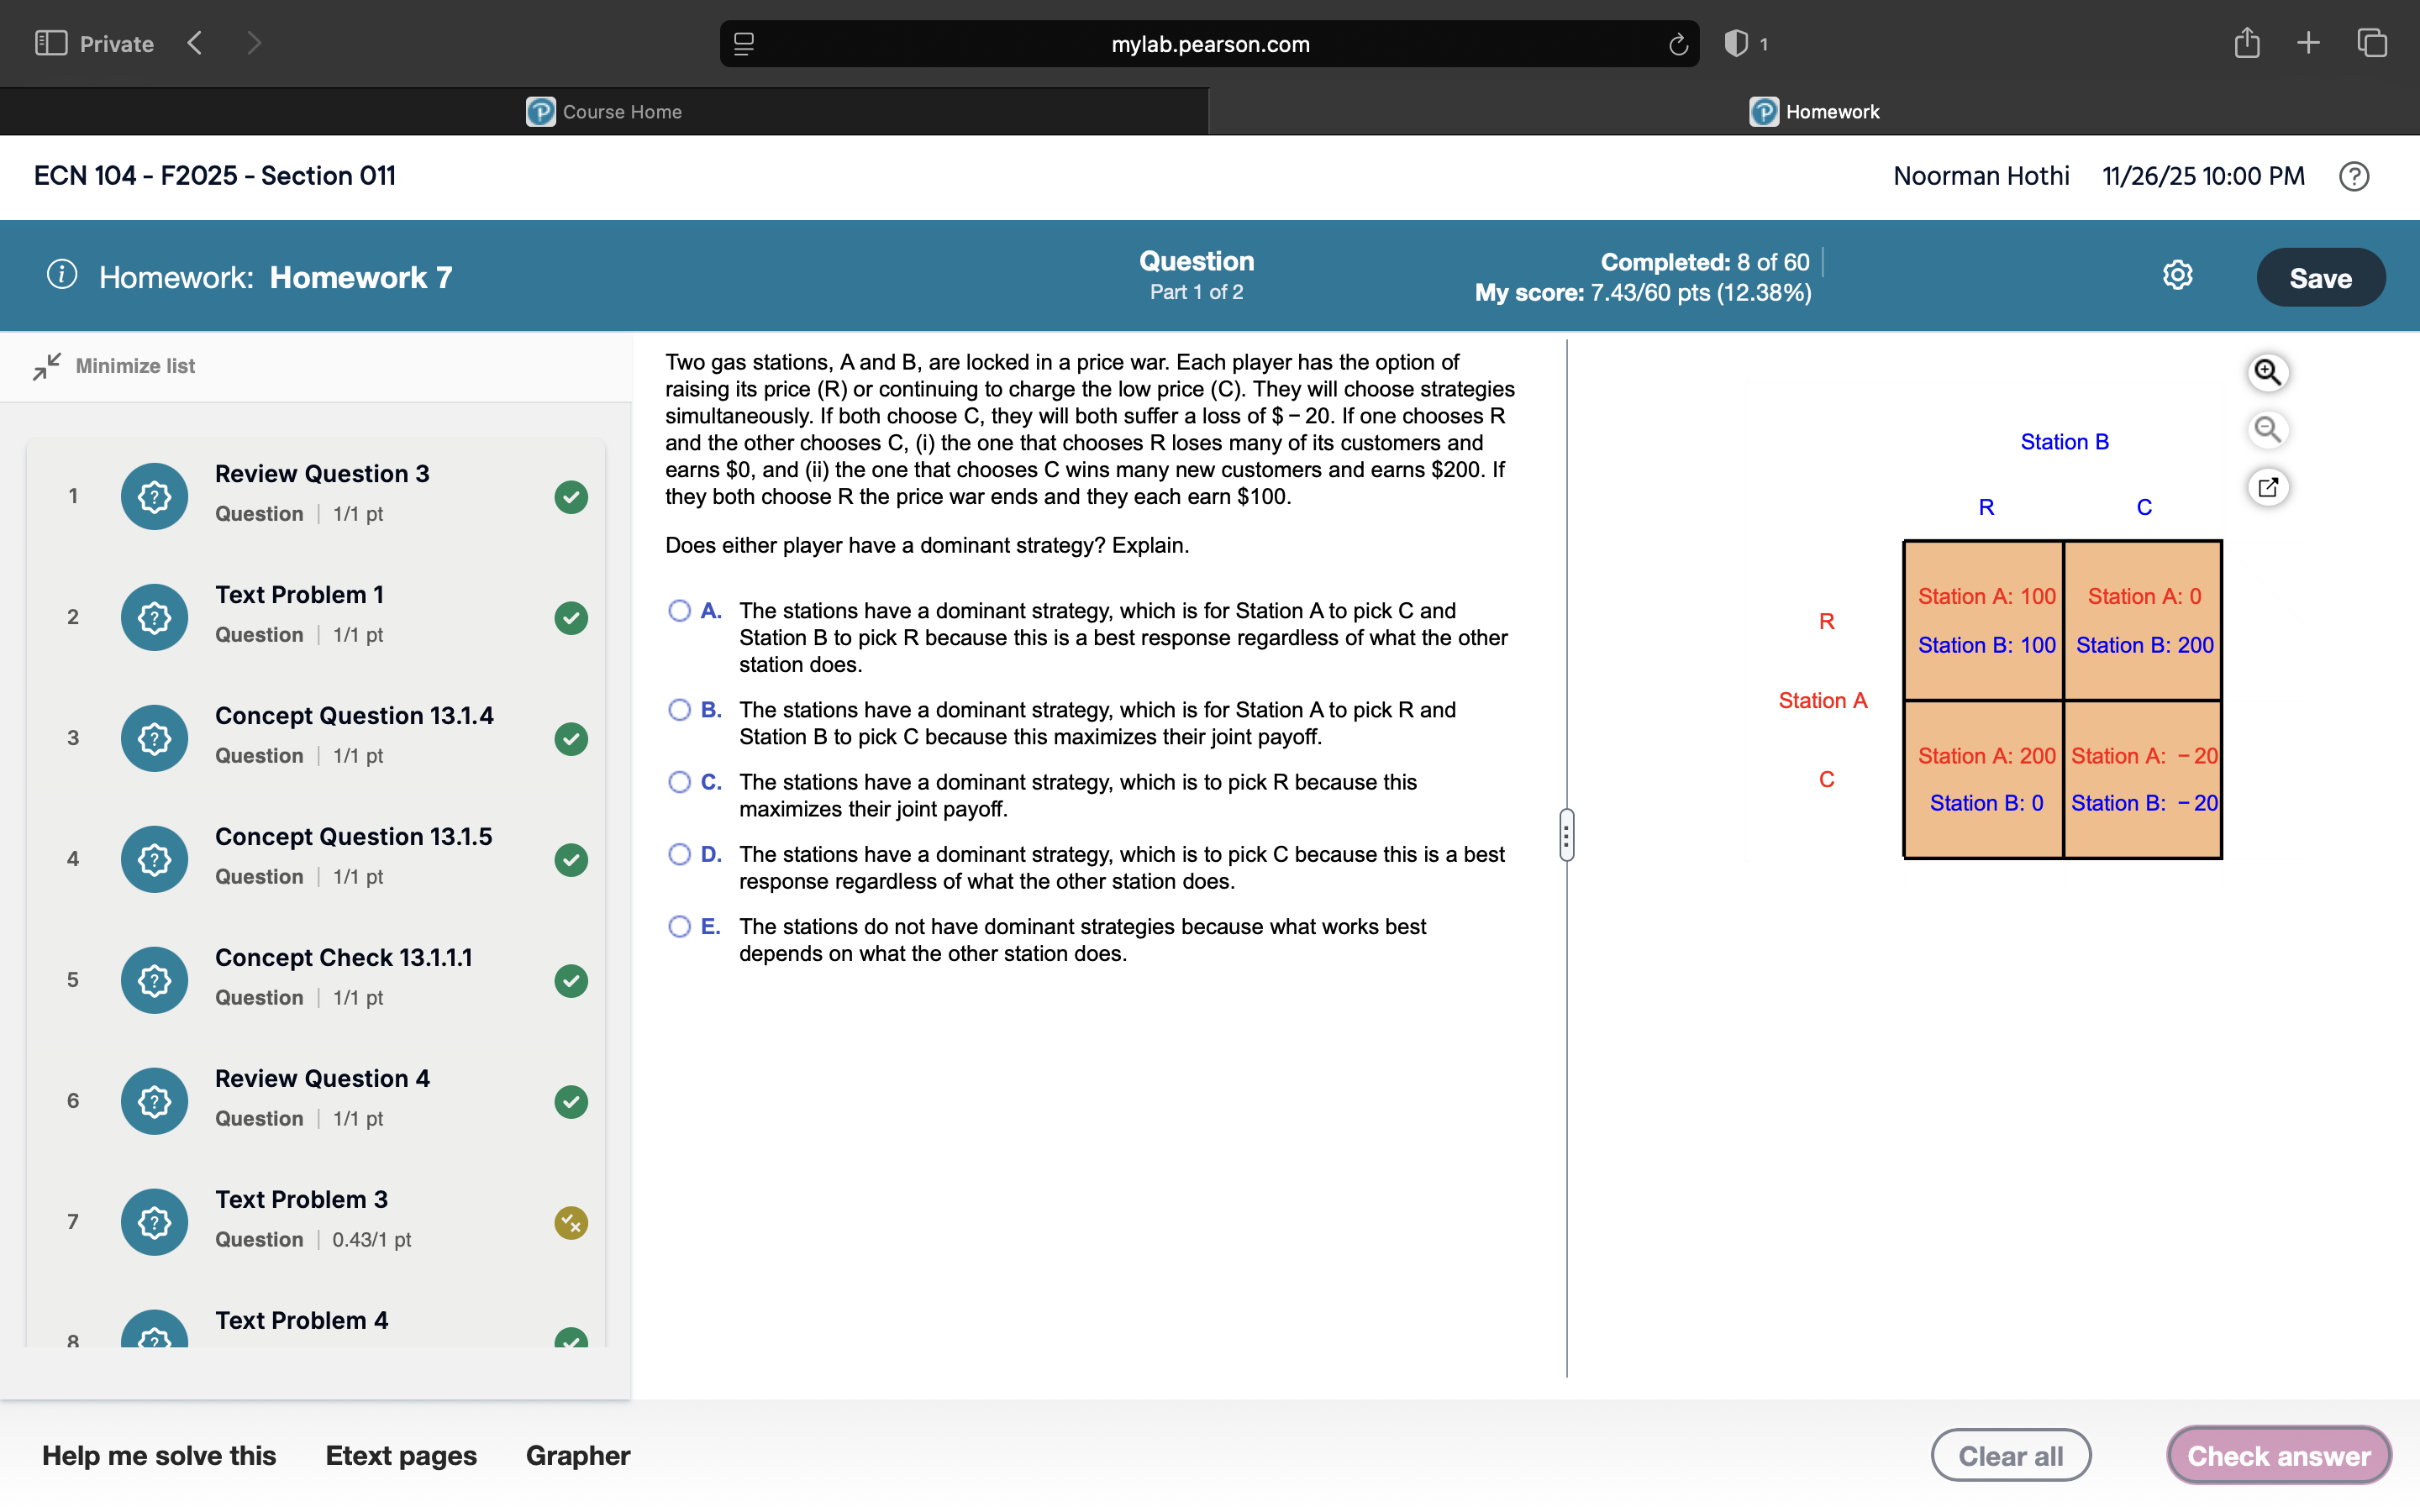Open the tab overview icon
Viewport: 2420px width, 1512px height.
click(x=2371, y=43)
